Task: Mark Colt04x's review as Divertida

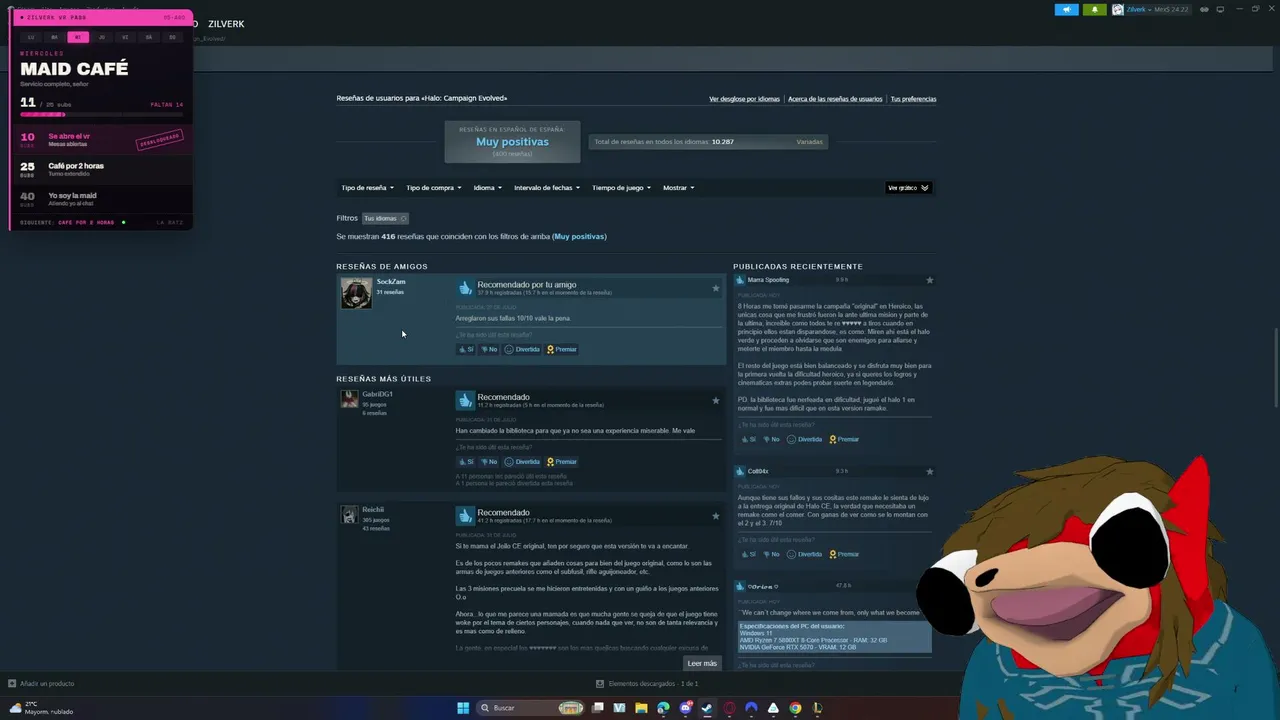Action: [805, 554]
